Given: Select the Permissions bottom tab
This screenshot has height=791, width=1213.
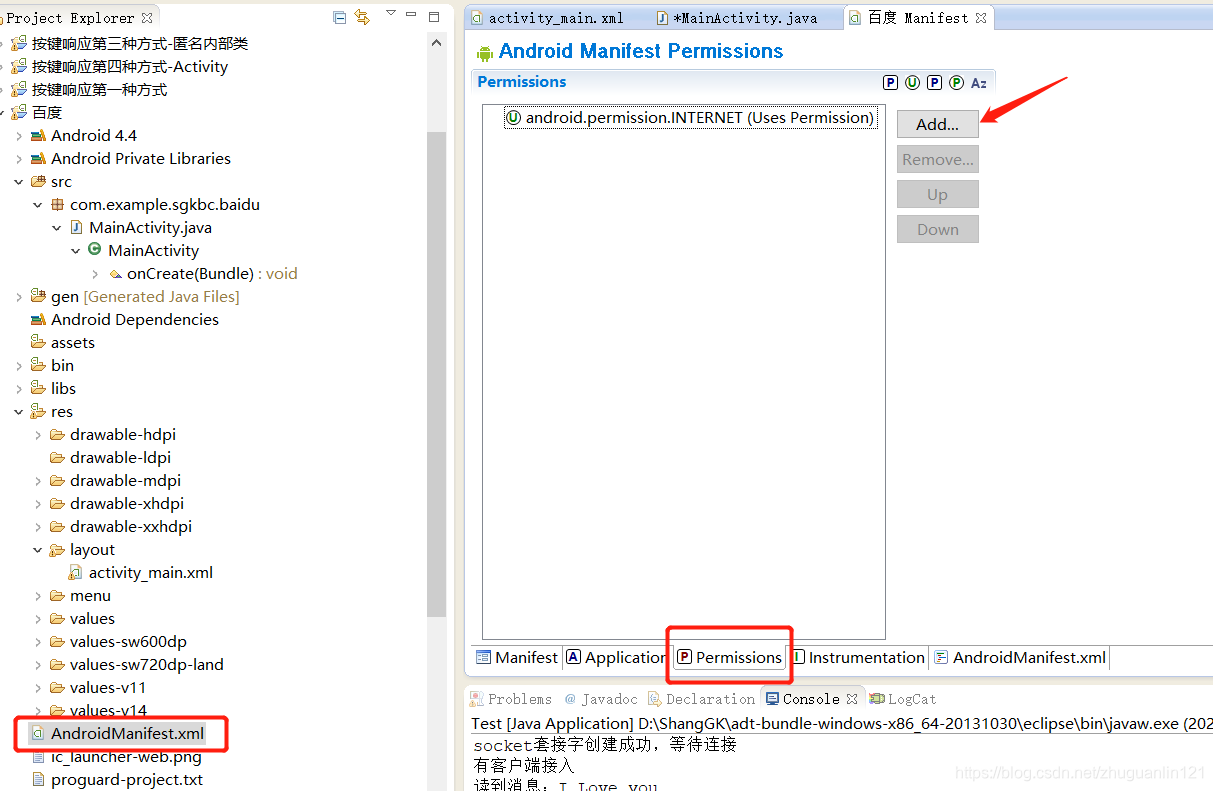Looking at the screenshot, I should 729,657.
